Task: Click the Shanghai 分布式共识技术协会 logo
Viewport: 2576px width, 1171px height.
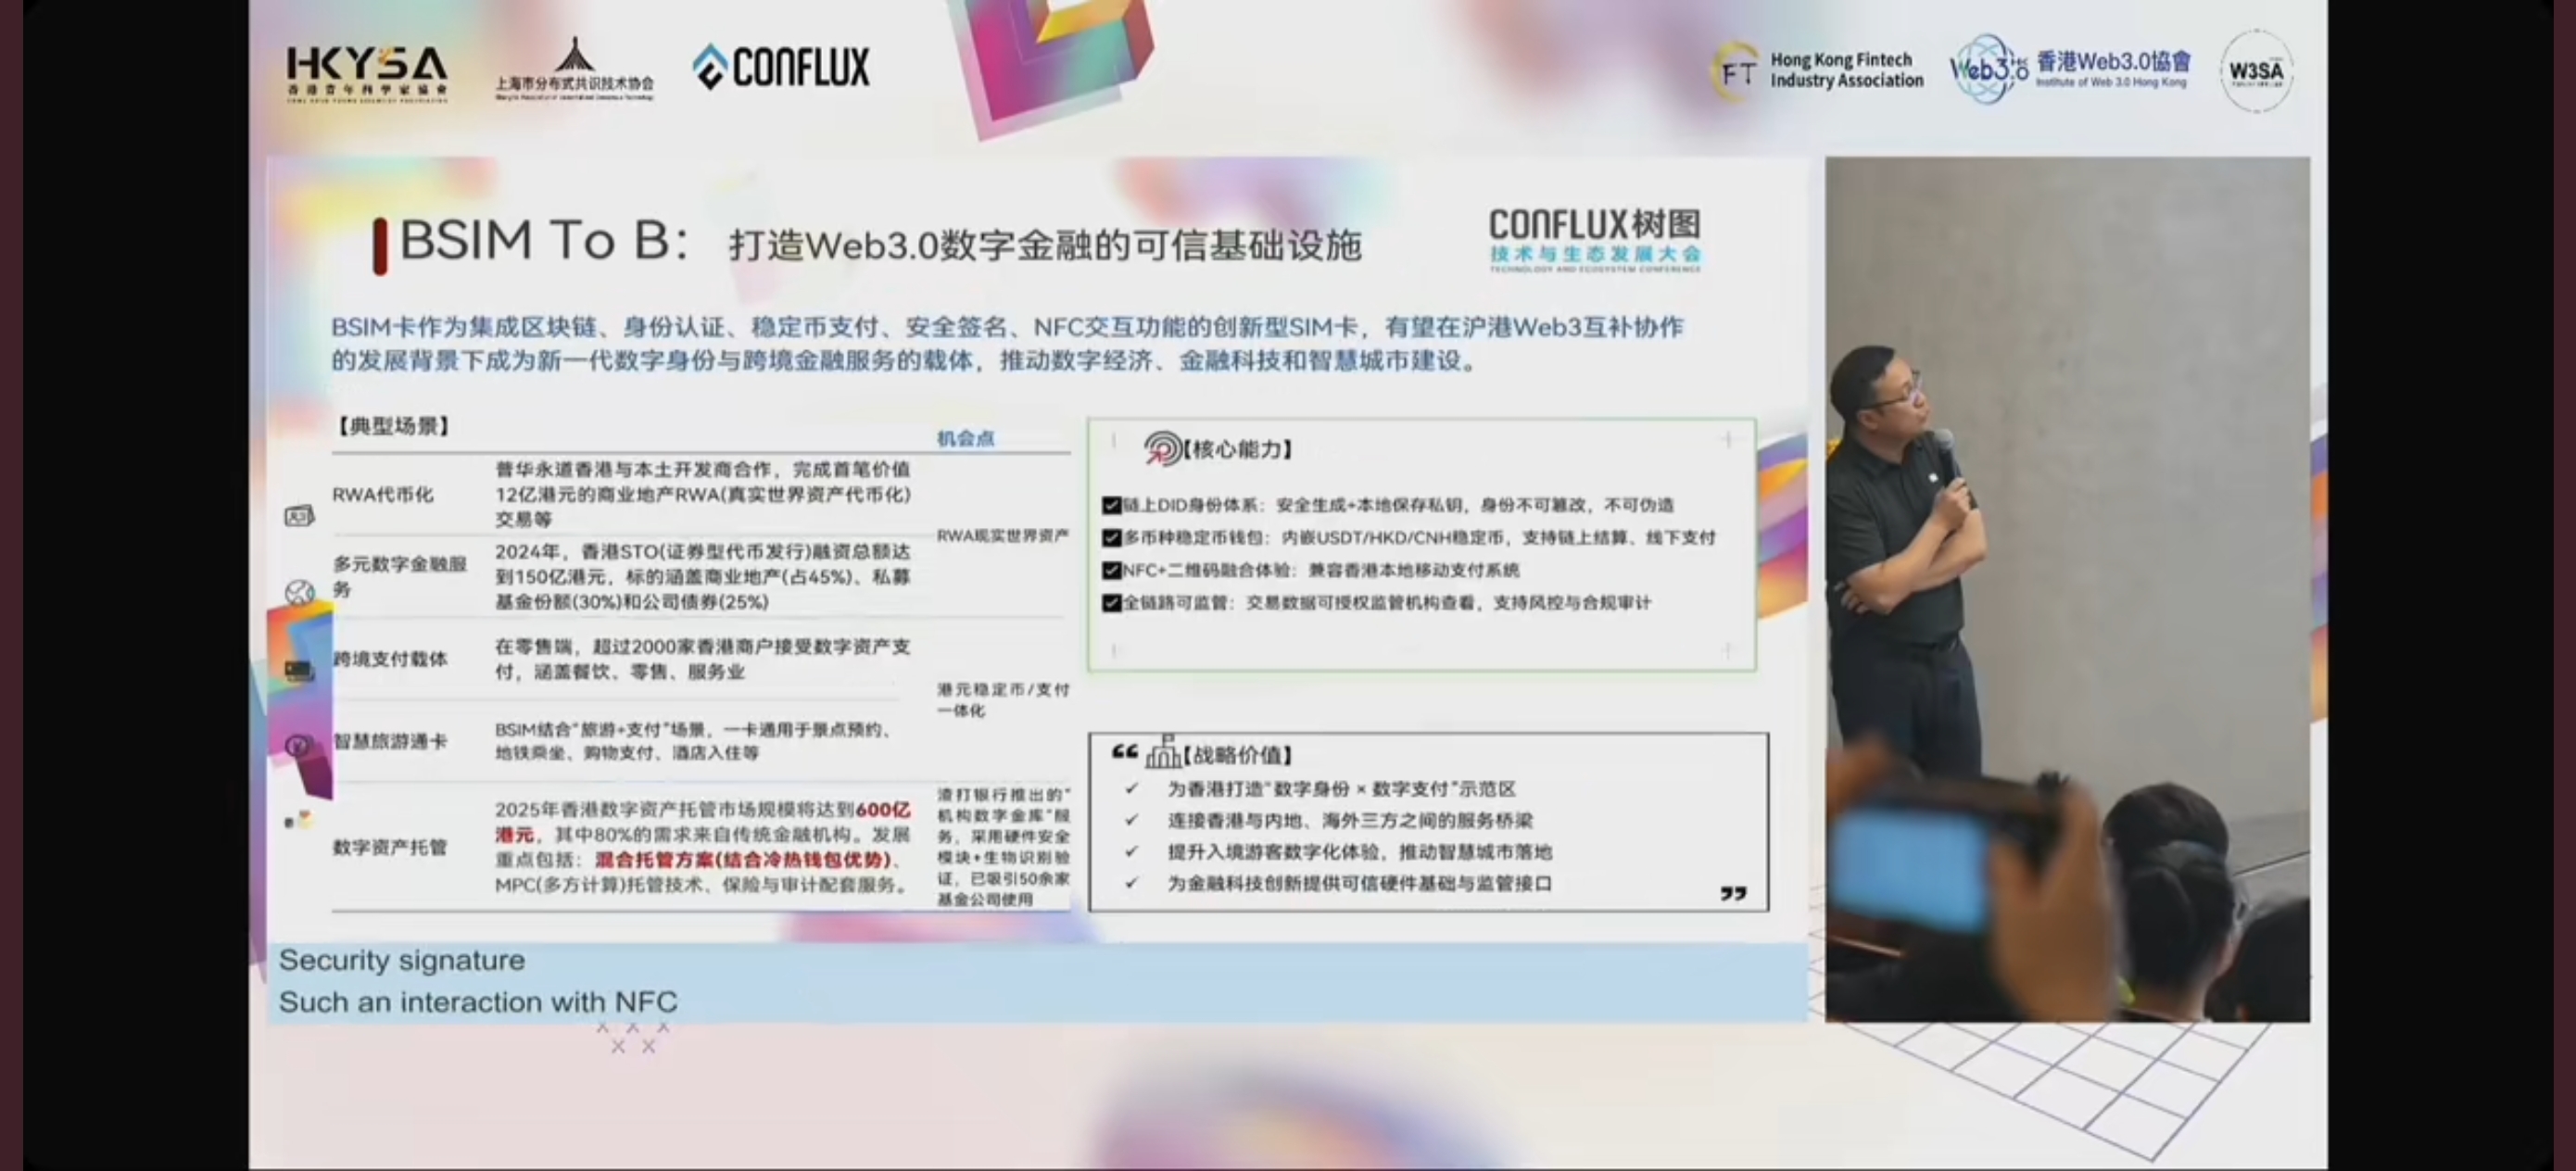Action: tap(574, 69)
